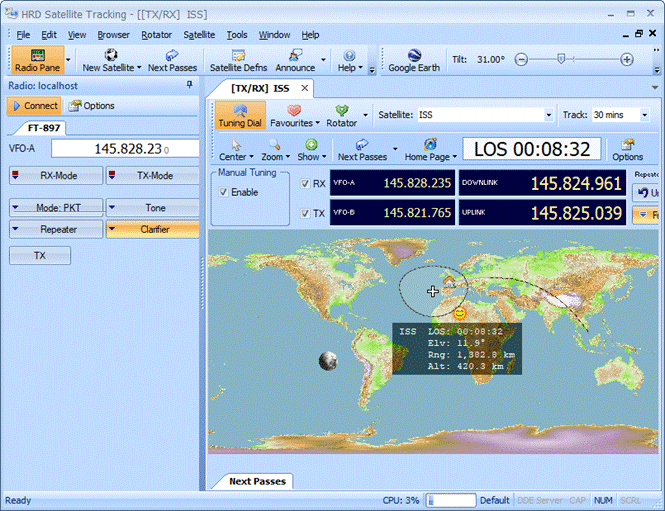Open the Browser menu
This screenshot has width=665, height=511.
click(113, 35)
